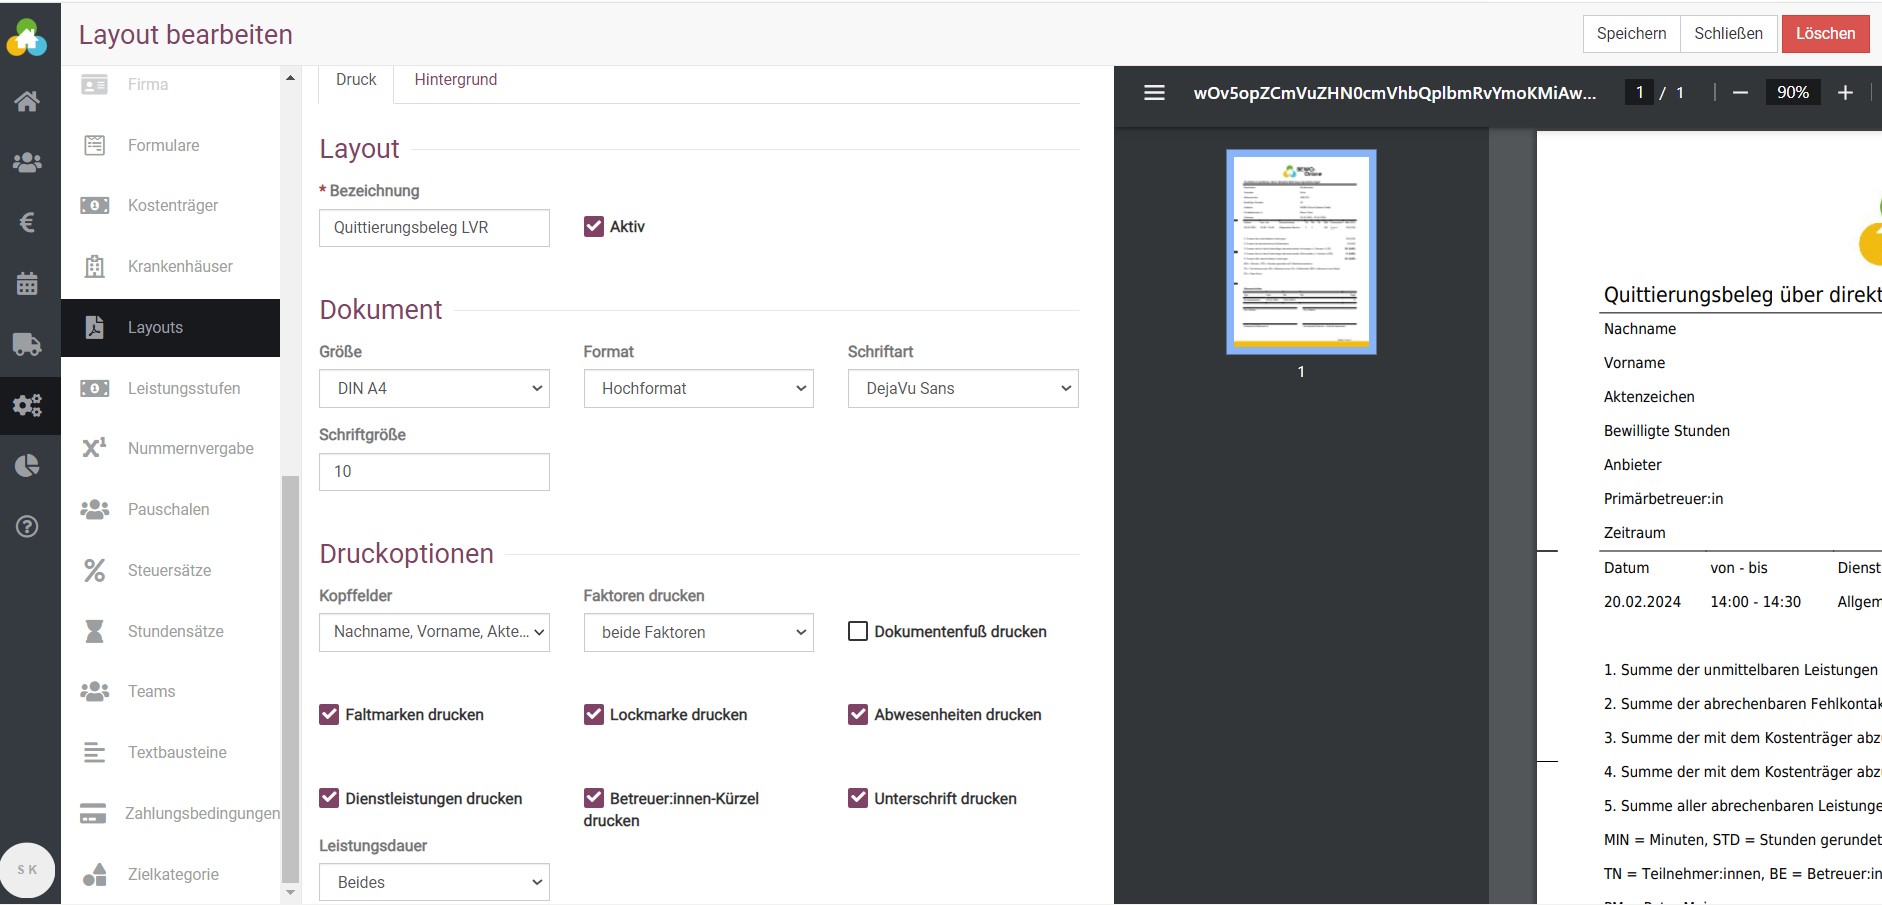Image resolution: width=1882 pixels, height=905 pixels.
Task: Switch to the Hintergrund tab
Action: (455, 80)
